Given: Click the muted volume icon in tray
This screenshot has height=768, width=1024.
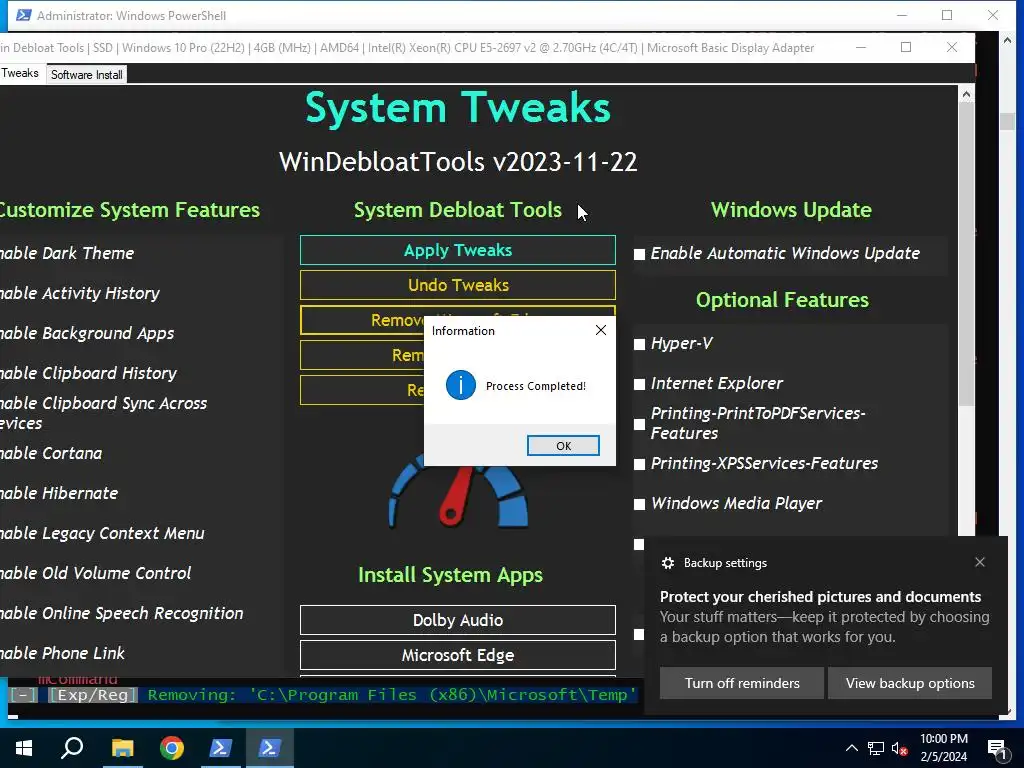Looking at the screenshot, I should point(899,748).
